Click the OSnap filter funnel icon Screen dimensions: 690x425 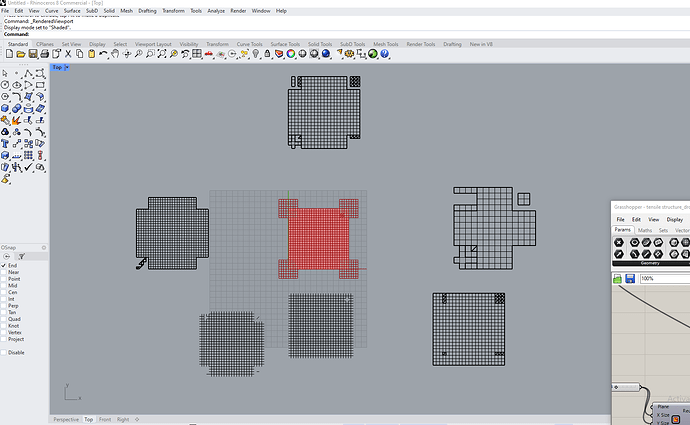[x=21, y=256]
